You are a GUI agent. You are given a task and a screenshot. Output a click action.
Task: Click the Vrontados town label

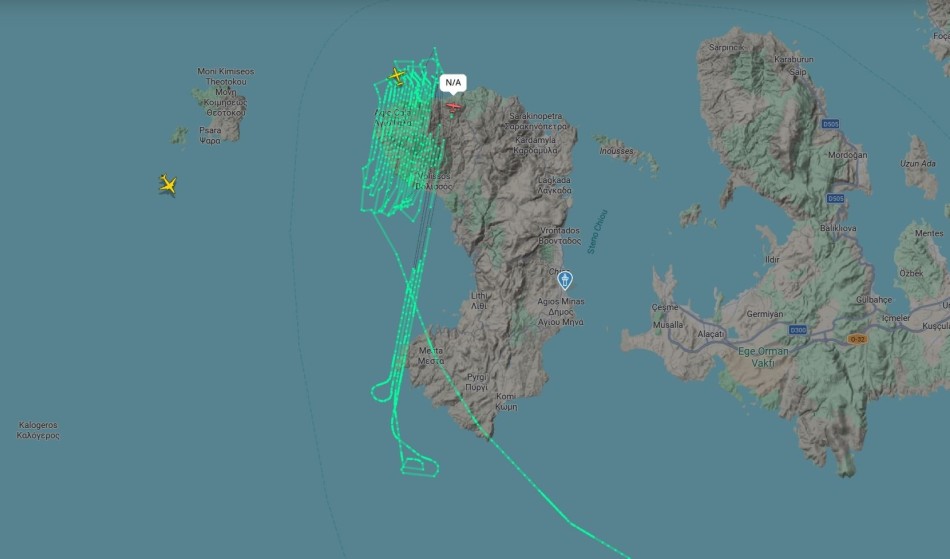(559, 236)
